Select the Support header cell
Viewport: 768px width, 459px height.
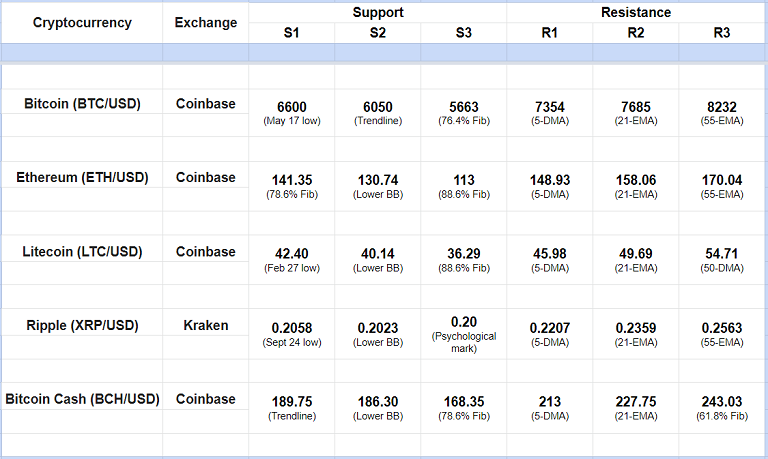(x=378, y=13)
